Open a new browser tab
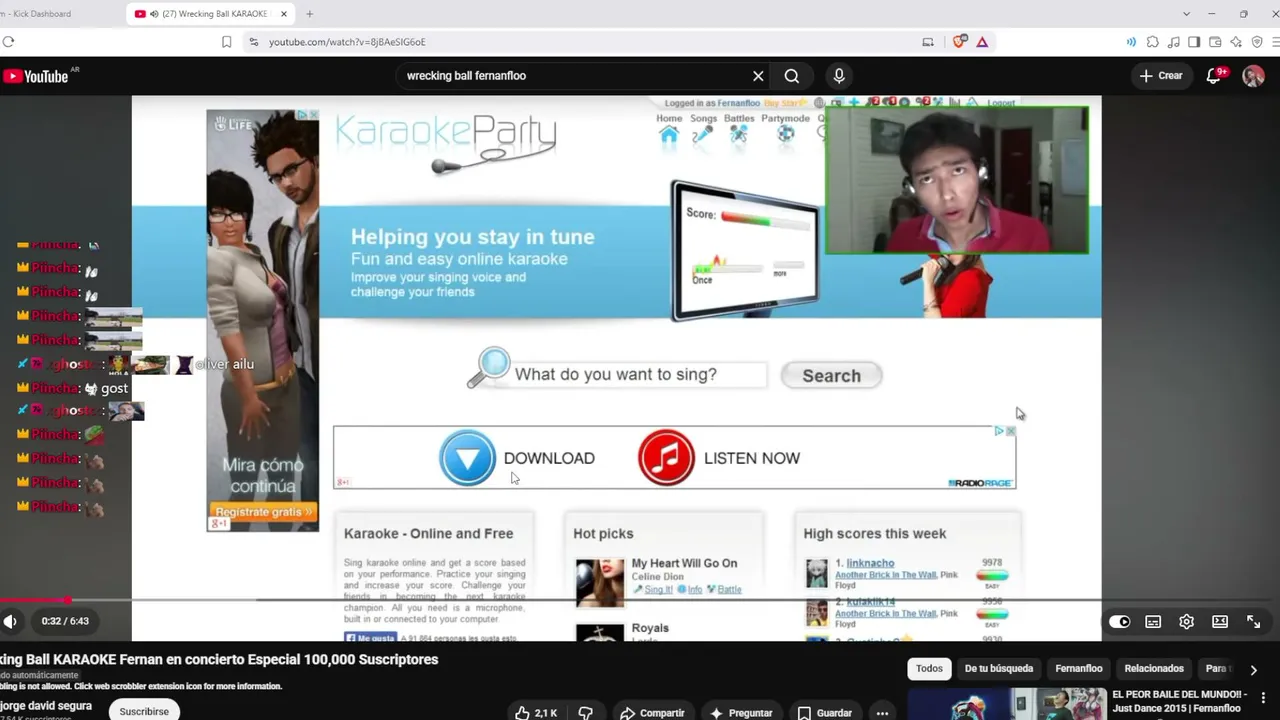This screenshot has width=1280, height=720. pyautogui.click(x=309, y=14)
